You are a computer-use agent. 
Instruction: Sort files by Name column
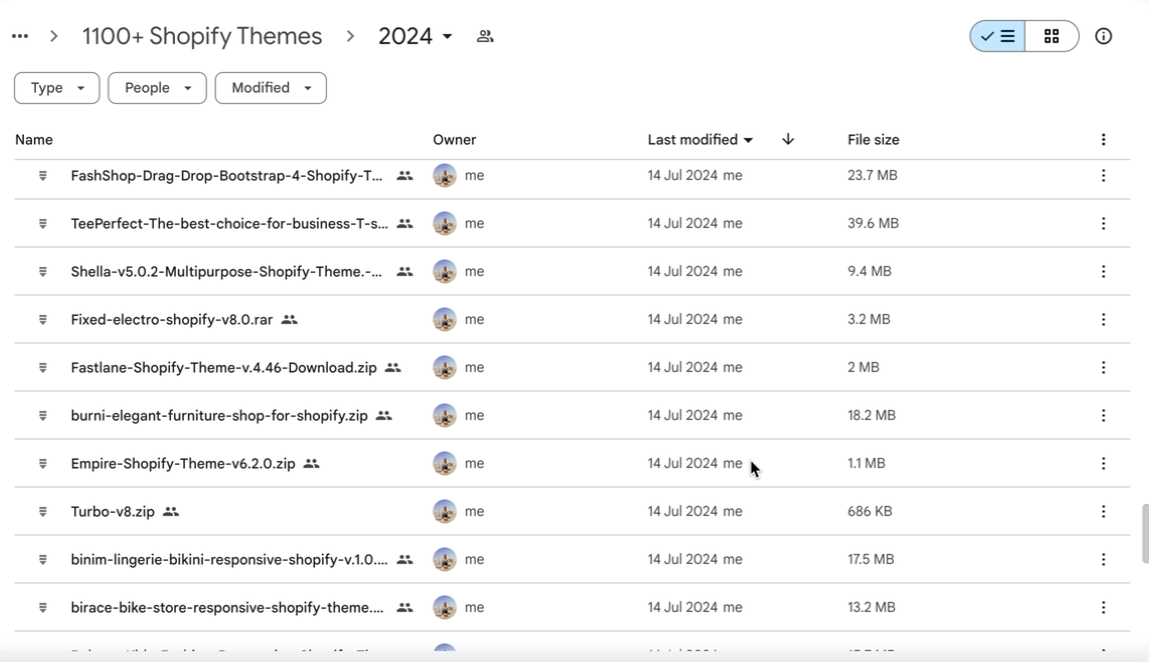pyautogui.click(x=34, y=139)
